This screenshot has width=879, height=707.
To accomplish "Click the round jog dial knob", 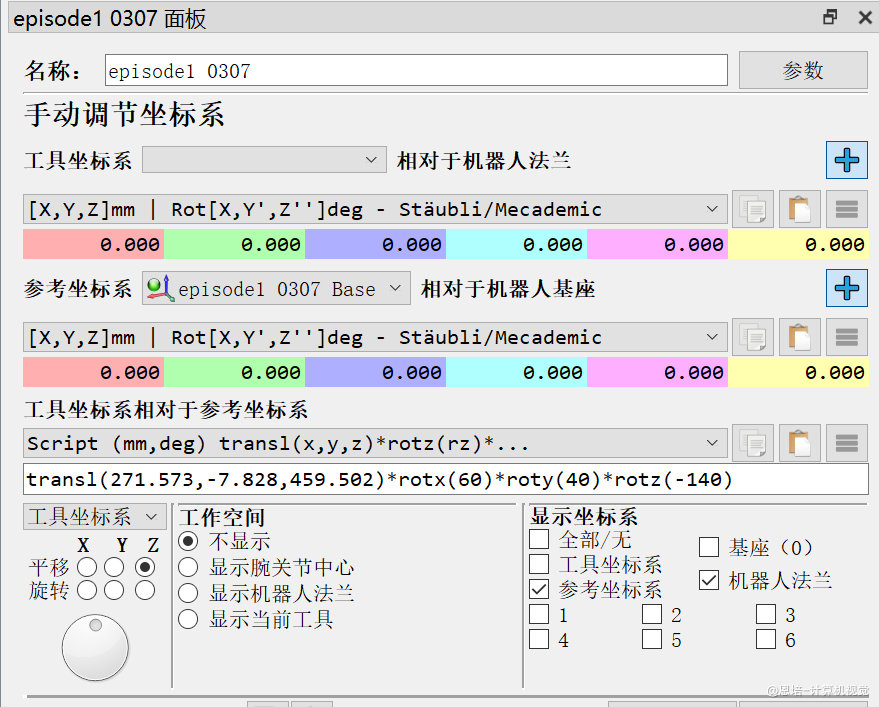I will pos(95,648).
